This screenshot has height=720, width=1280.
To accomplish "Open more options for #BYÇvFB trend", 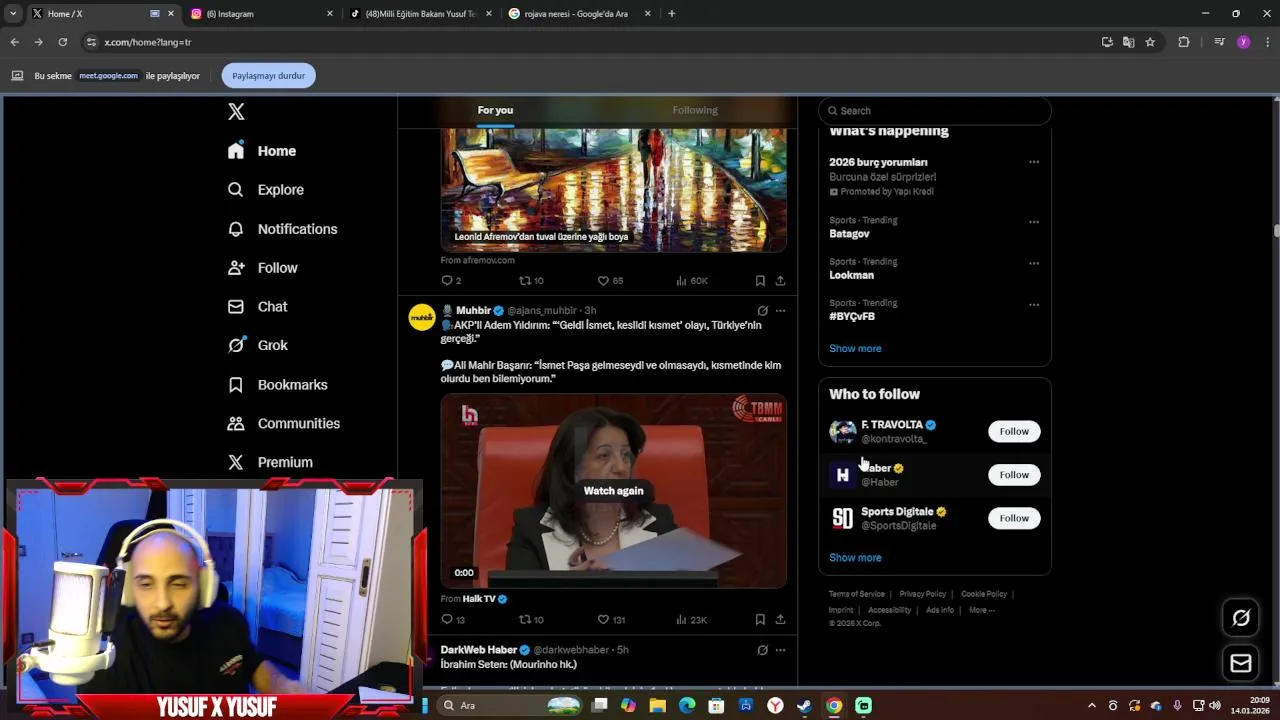I will pyautogui.click(x=1034, y=305).
